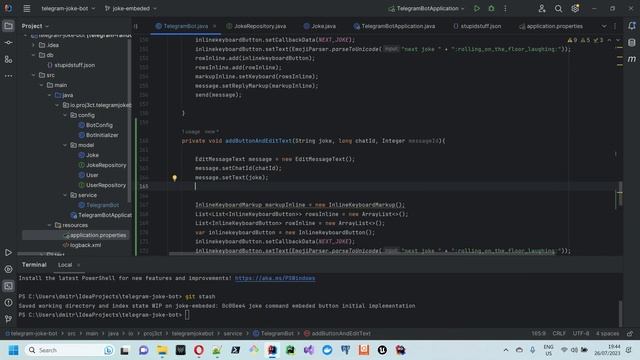Open the Git tool window

tap(8, 319)
